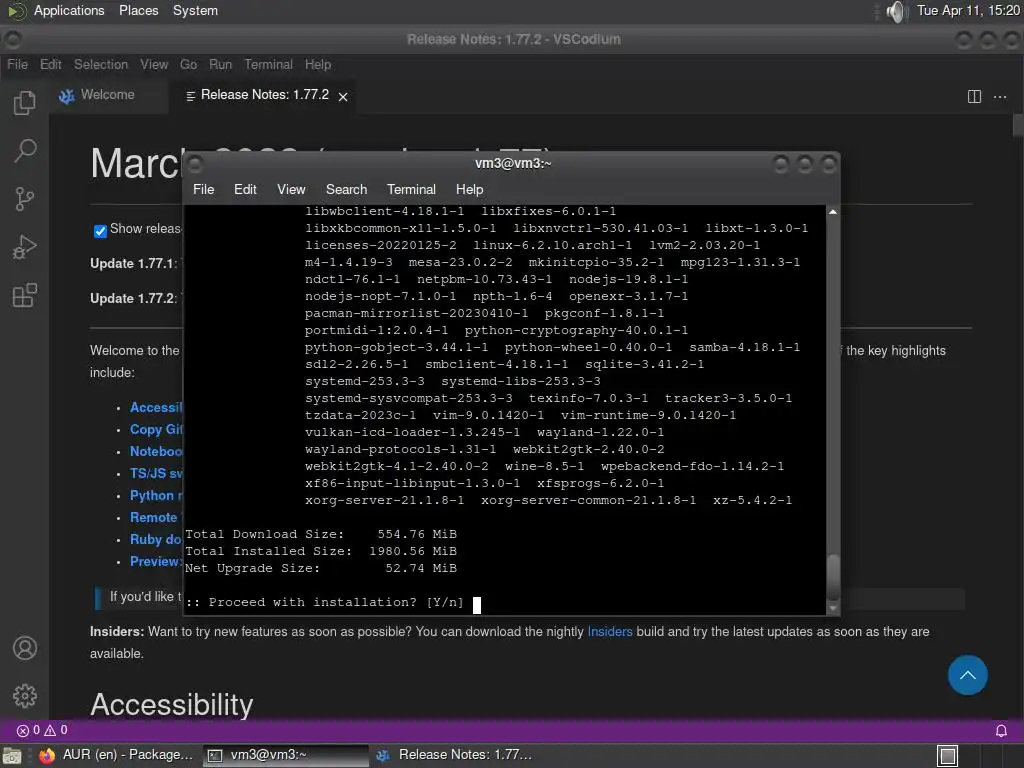Open VSCodium View menu

(154, 64)
